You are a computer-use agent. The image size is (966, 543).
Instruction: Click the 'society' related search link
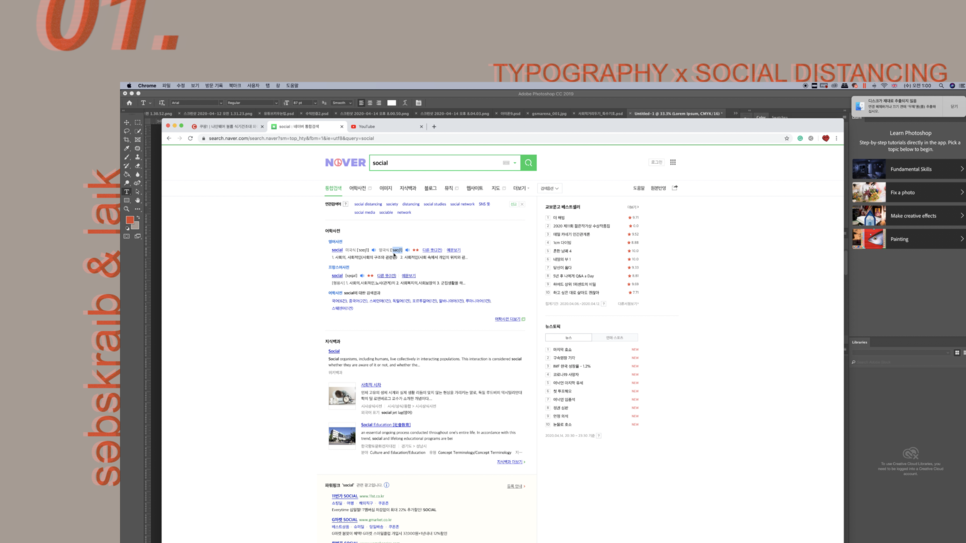[392, 204]
